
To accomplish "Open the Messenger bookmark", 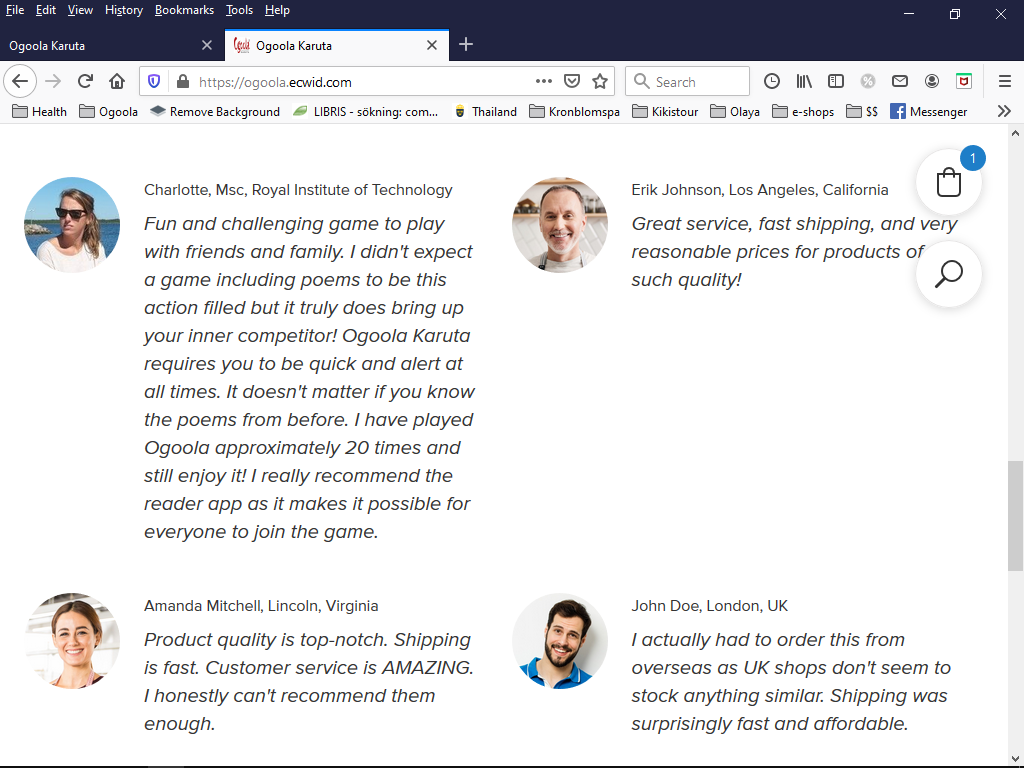I will click(929, 112).
